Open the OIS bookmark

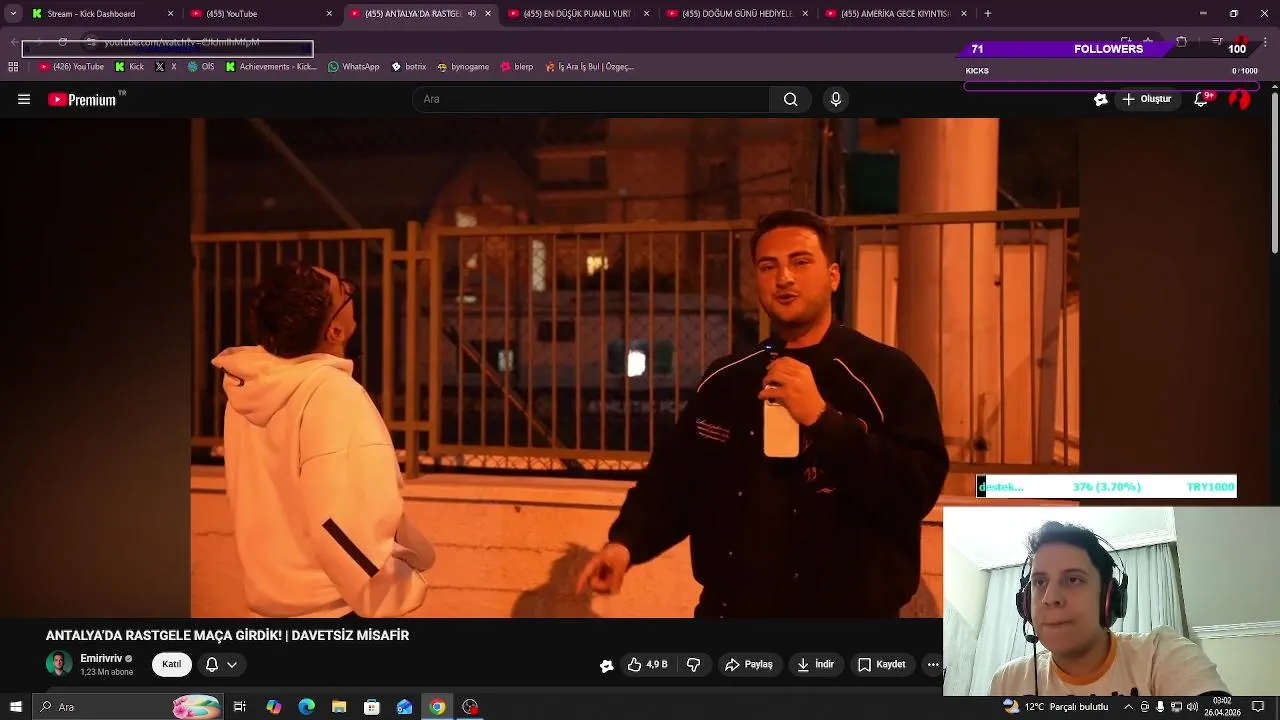[201, 67]
